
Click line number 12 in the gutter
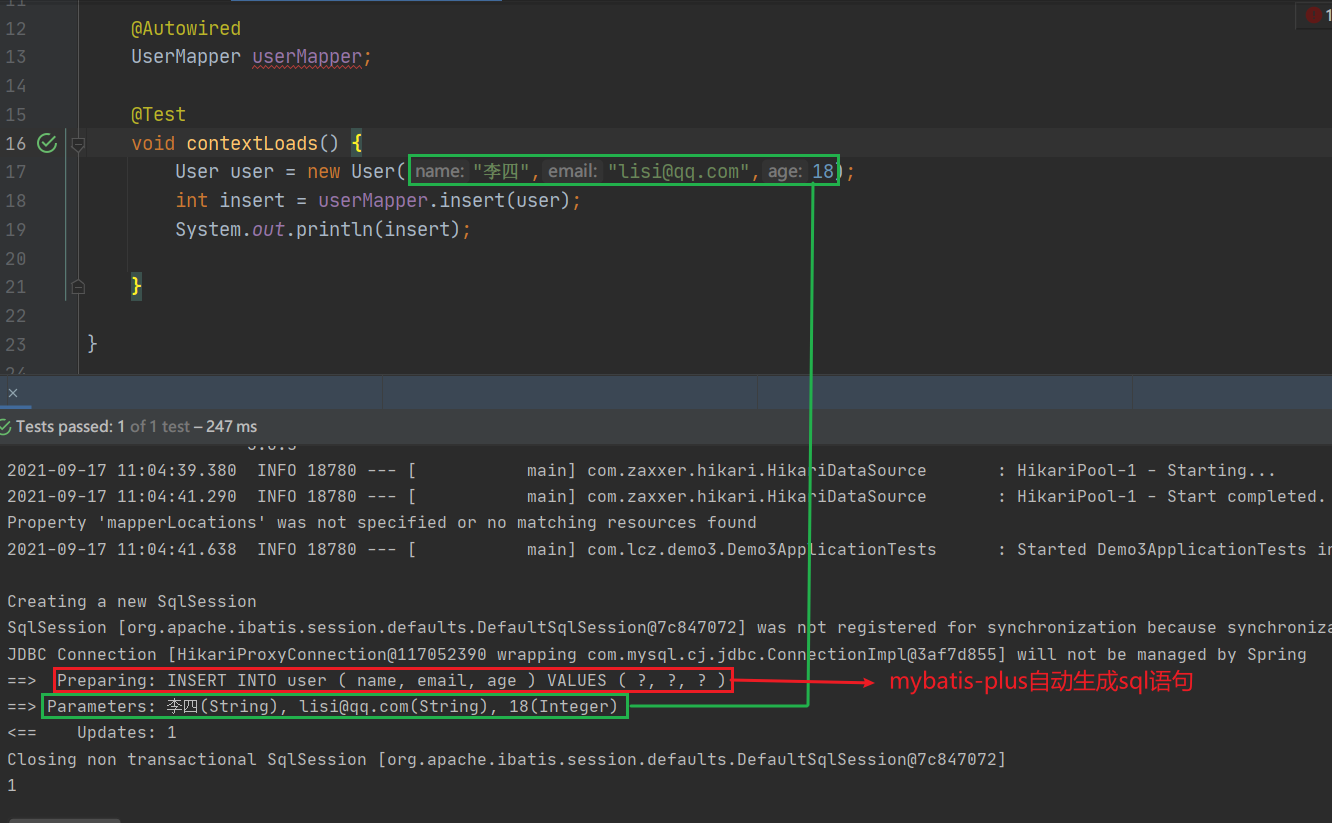coord(16,28)
